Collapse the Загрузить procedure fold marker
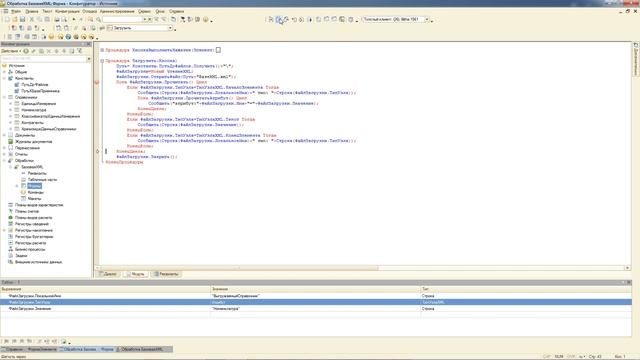The image size is (640, 360). click(x=102, y=60)
